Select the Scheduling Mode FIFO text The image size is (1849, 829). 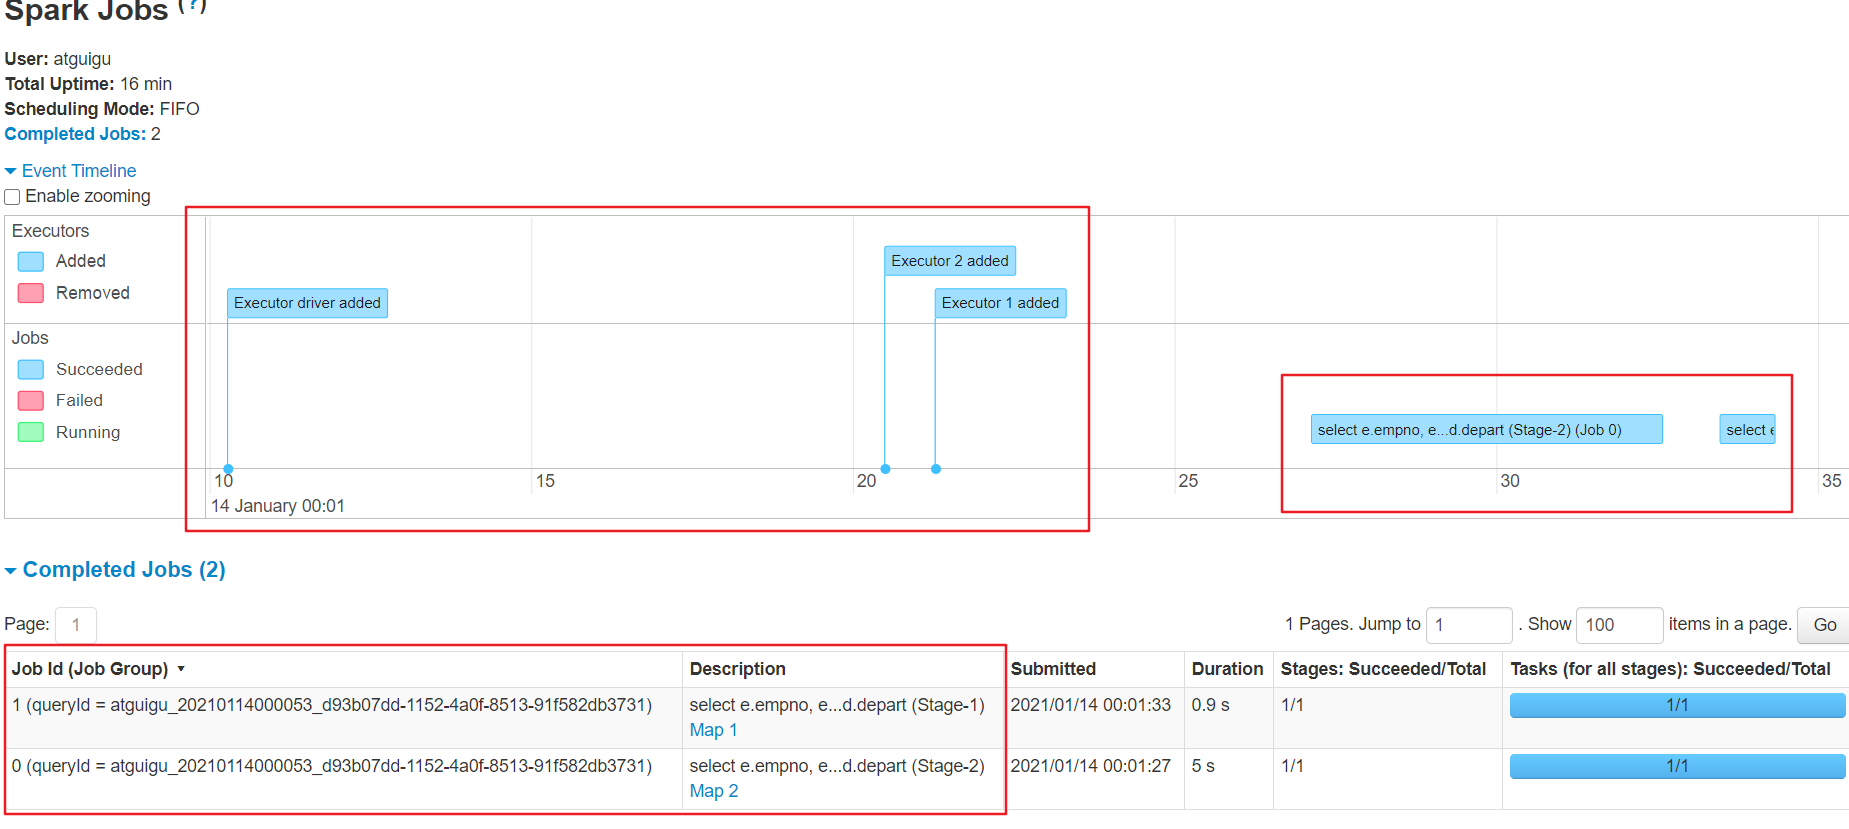pyautogui.click(x=102, y=109)
